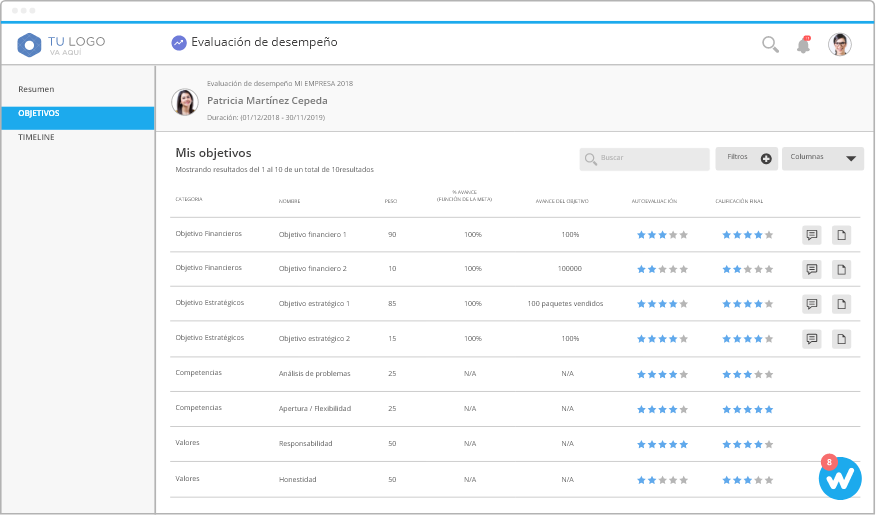Open comments for Objetivo financiero 1
Screen dimensions: 876x515
click(812, 235)
